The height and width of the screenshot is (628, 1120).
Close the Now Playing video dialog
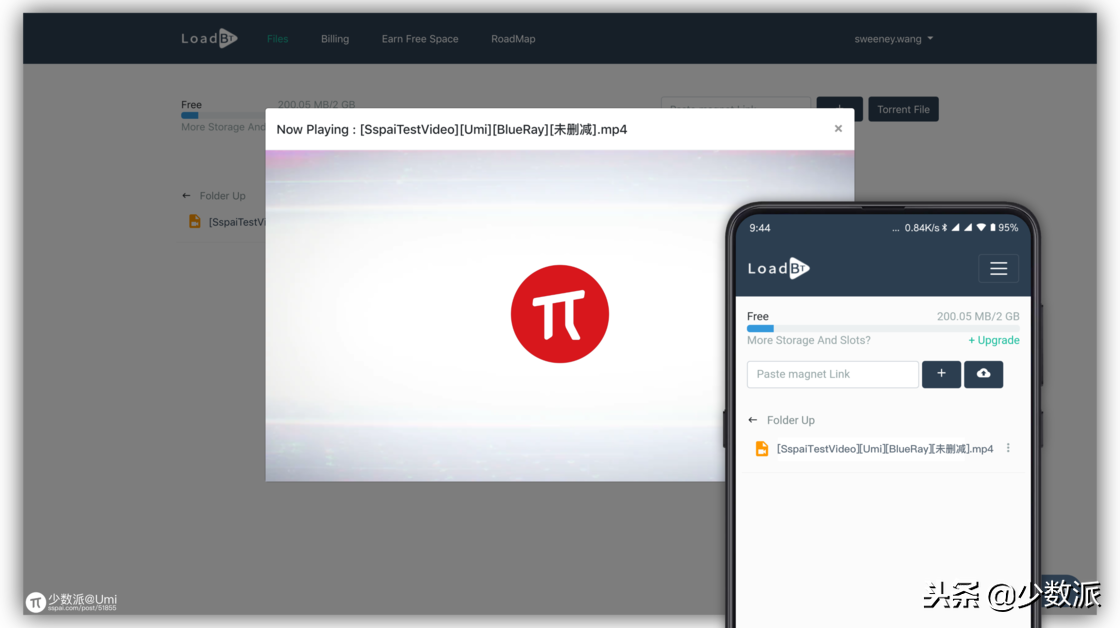coord(838,129)
